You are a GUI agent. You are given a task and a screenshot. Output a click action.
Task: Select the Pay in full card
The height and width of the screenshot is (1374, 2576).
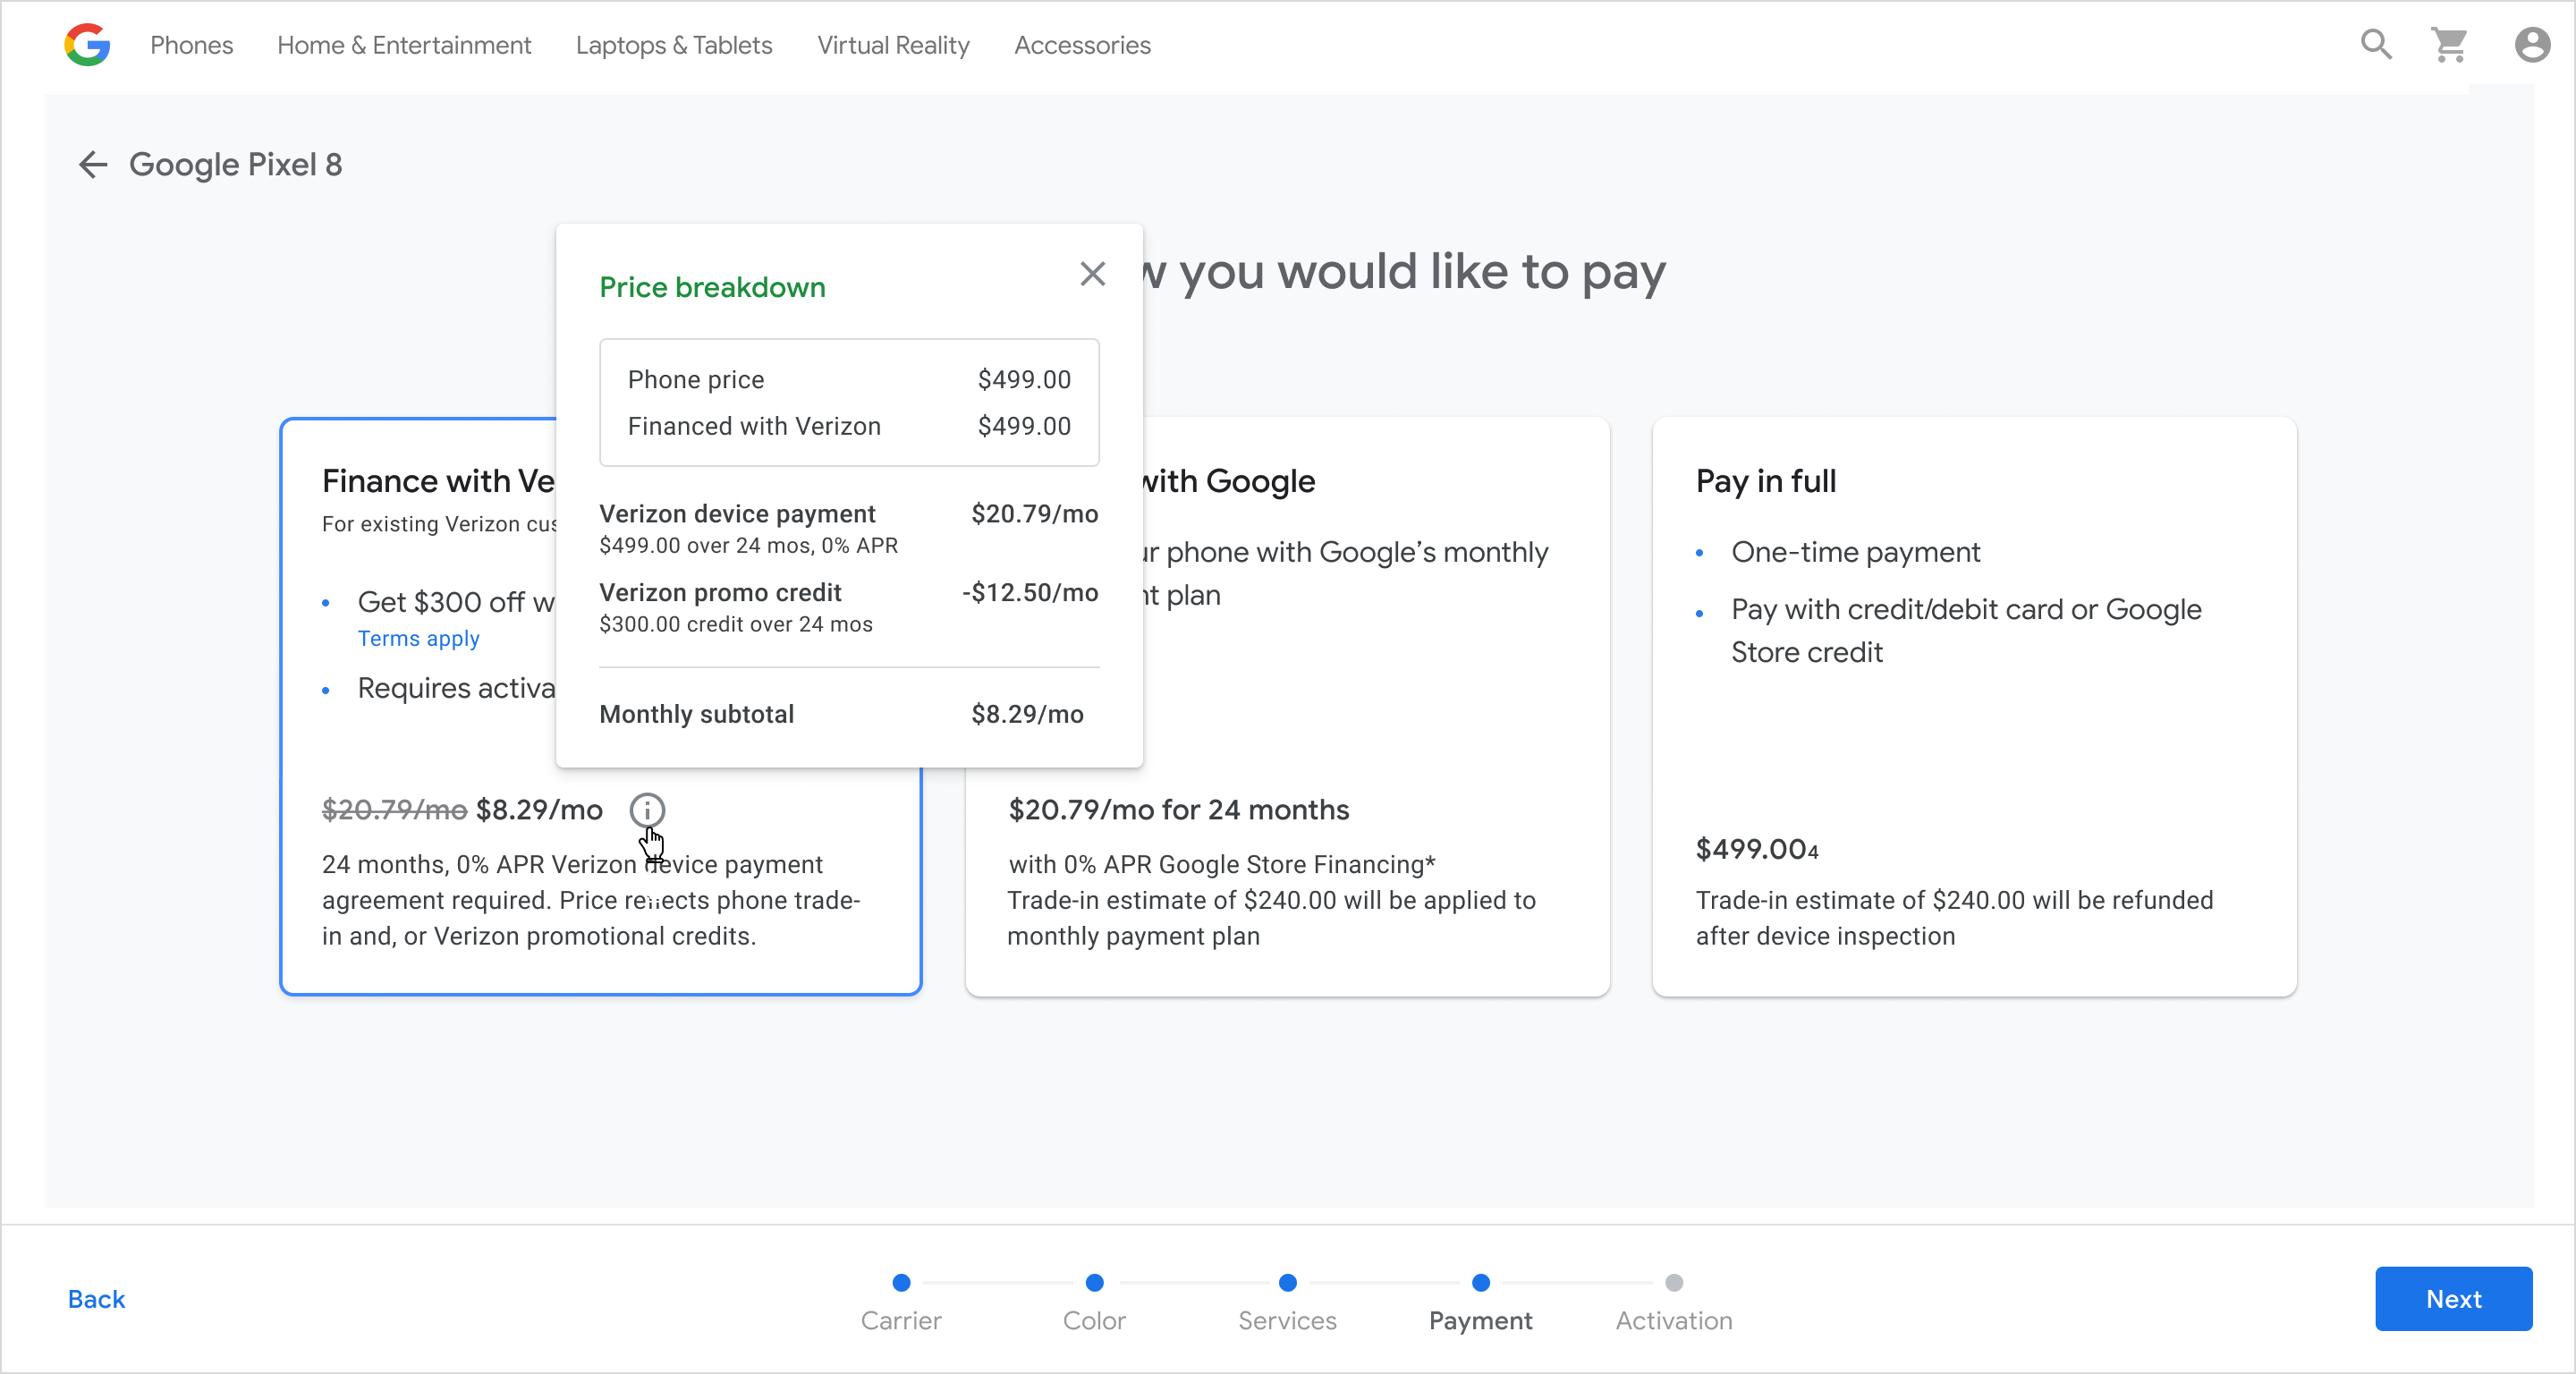[x=1974, y=706]
